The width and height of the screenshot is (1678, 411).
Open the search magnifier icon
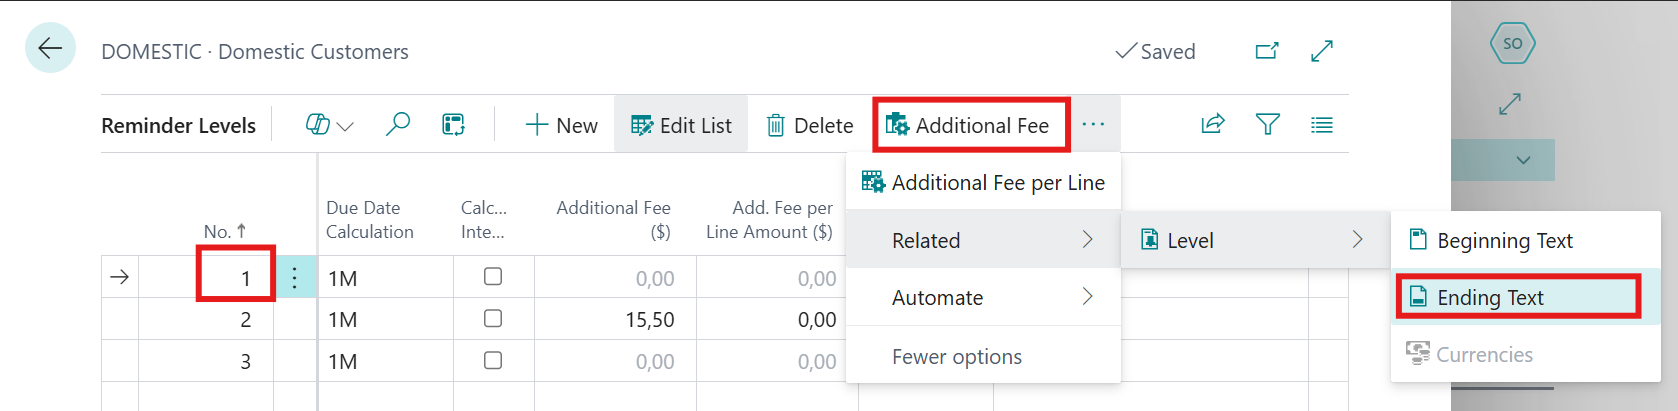click(398, 124)
